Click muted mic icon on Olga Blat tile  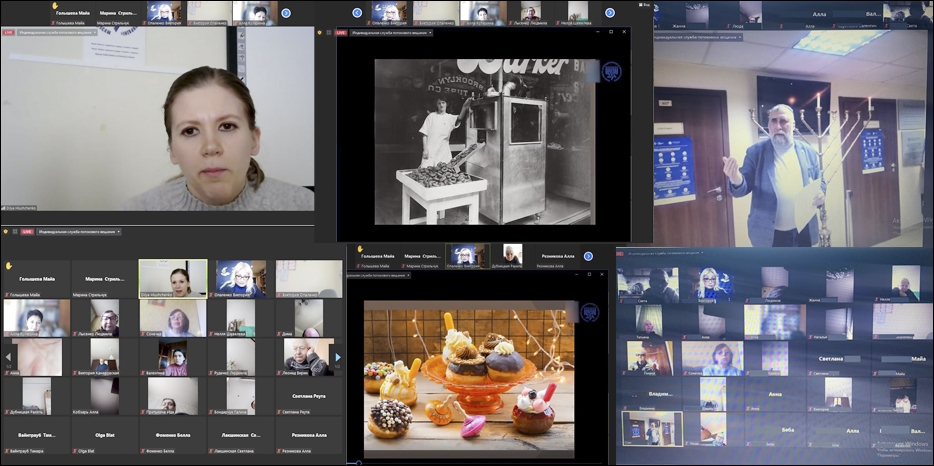tap(74, 451)
